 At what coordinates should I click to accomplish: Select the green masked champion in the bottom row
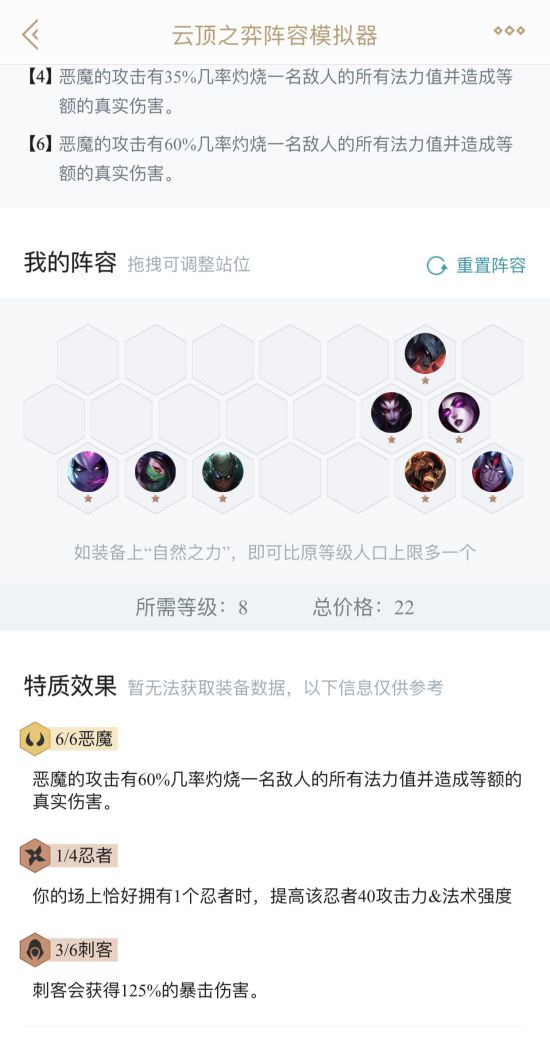pyautogui.click(x=223, y=471)
